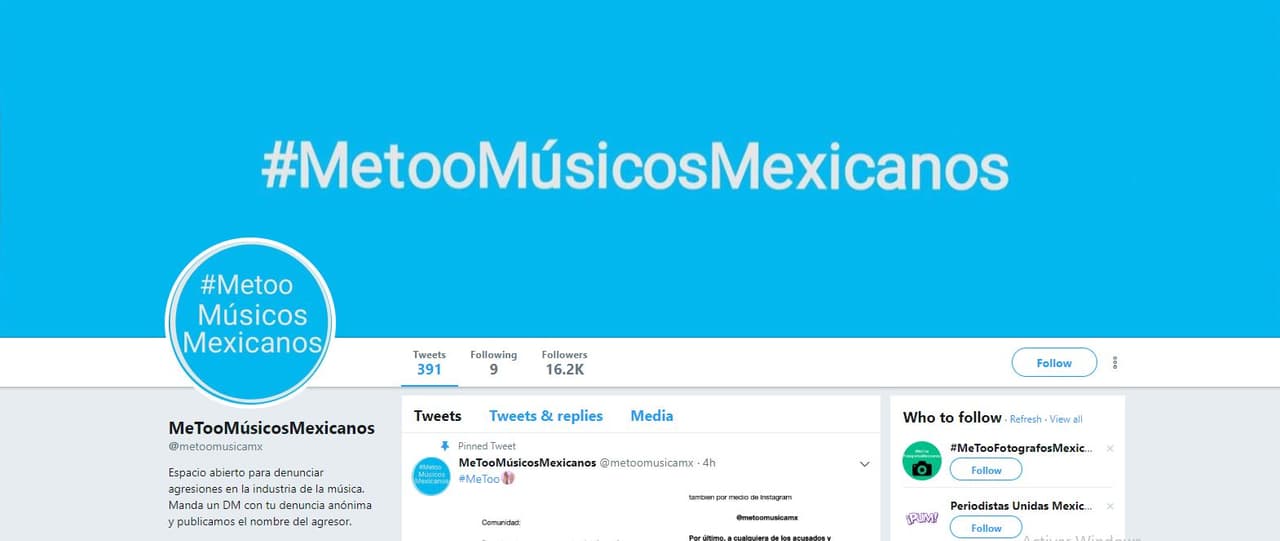Screen dimensions: 1280x541
Task: Dismiss the Periodistas Unidas Mexic suggestion
Action: point(1110,507)
